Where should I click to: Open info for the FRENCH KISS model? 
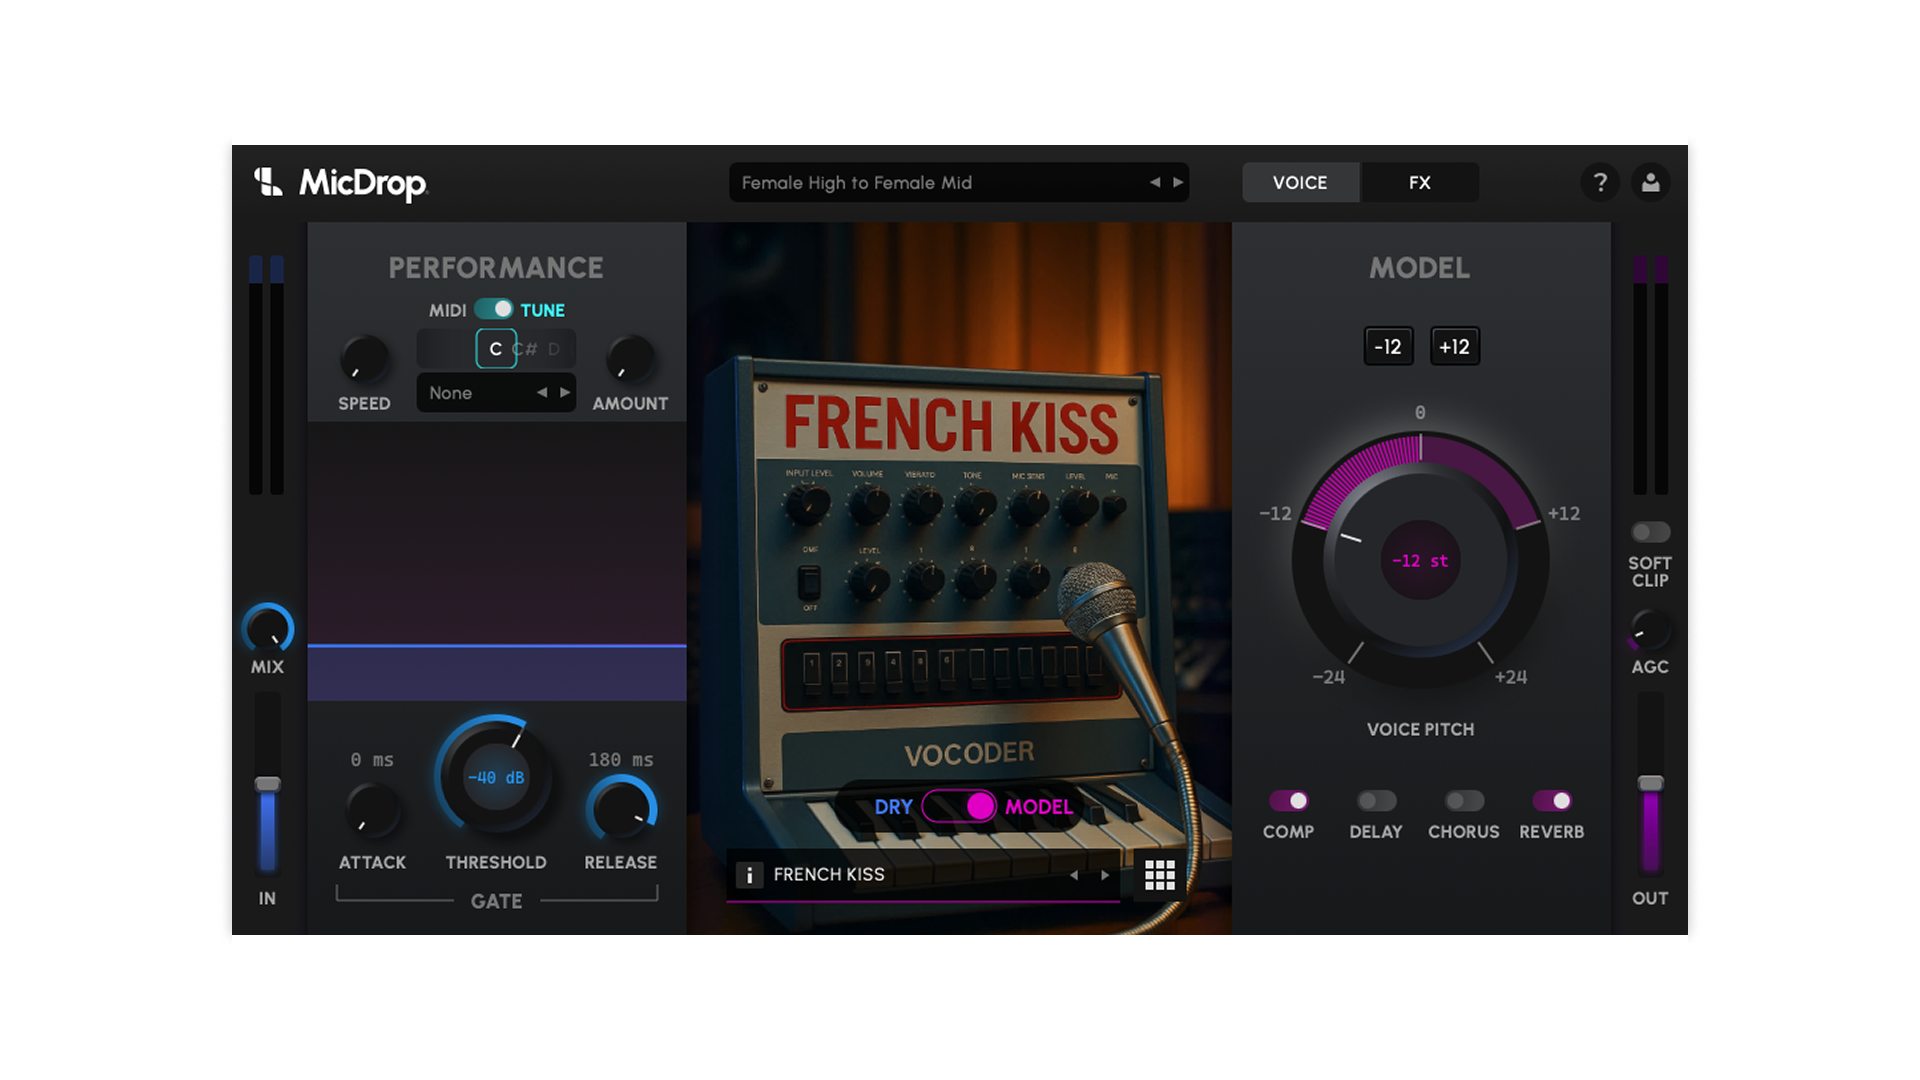pyautogui.click(x=750, y=874)
